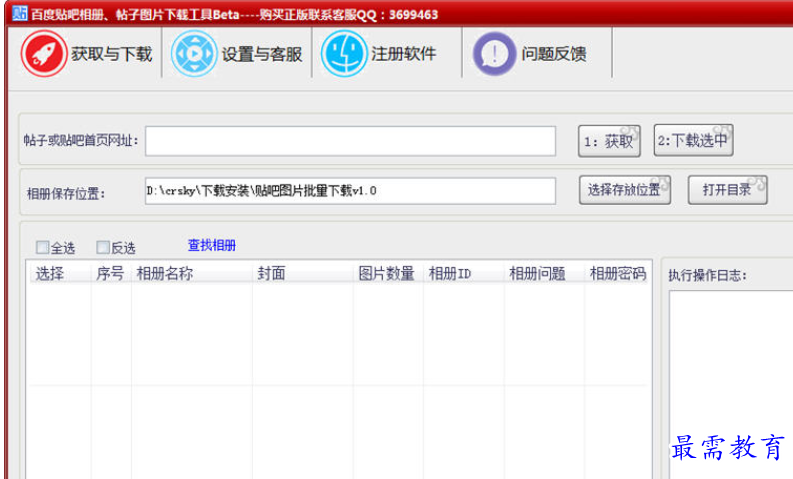Click the 图片数量 column header
This screenshot has width=793, height=479.
point(388,274)
